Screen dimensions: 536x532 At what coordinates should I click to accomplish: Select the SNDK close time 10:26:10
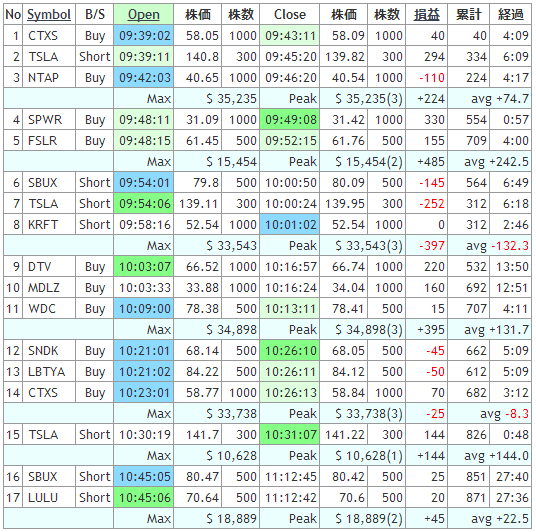point(290,350)
